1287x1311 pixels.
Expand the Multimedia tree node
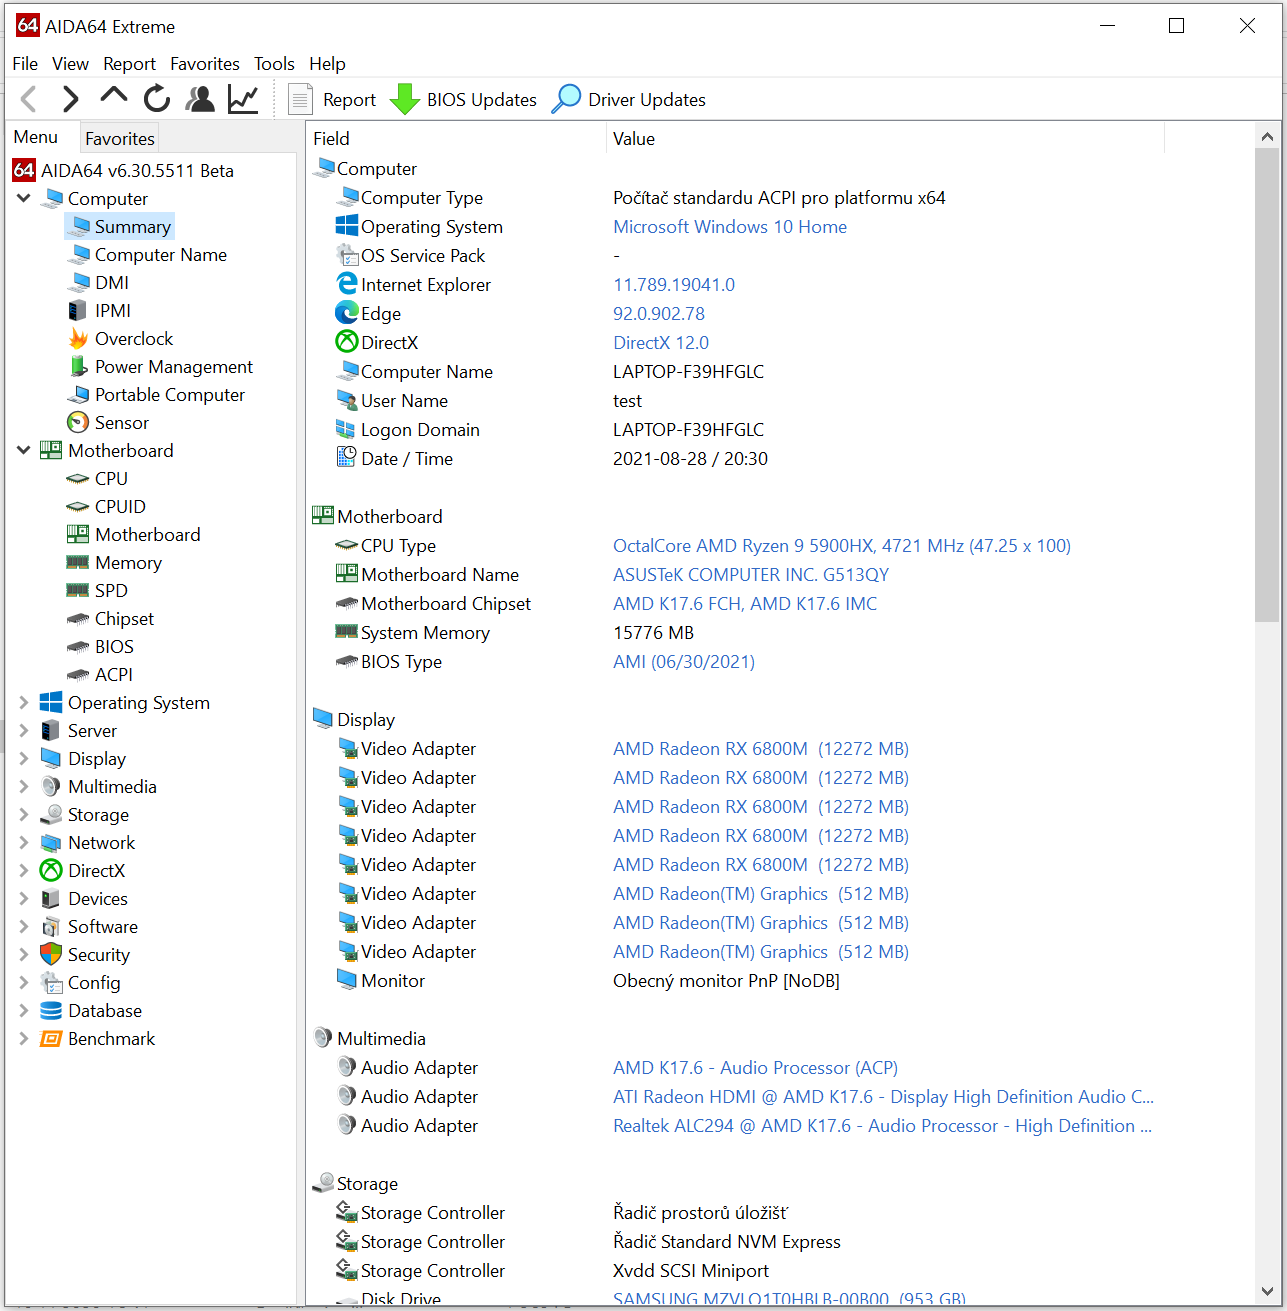24,787
